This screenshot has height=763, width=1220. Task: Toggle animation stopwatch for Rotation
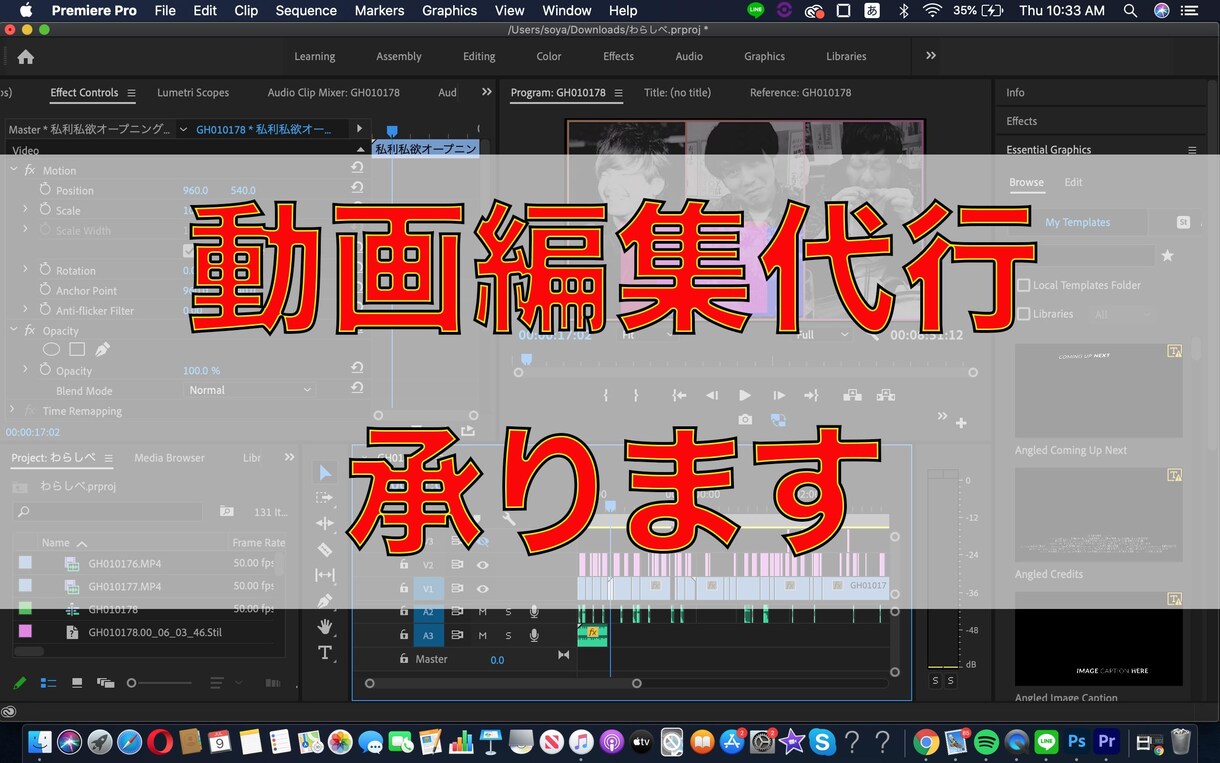point(45,269)
